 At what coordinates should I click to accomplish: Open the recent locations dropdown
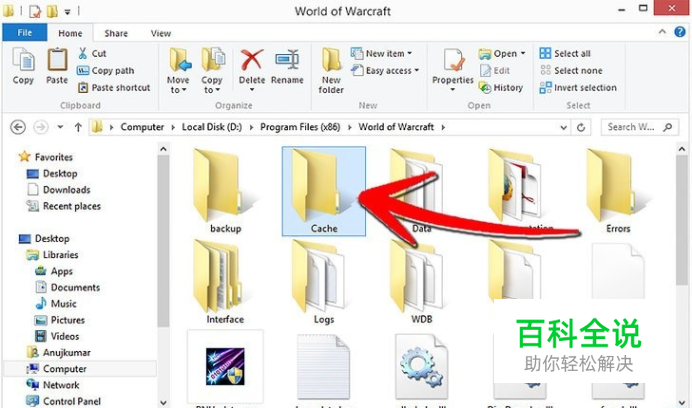pos(60,127)
